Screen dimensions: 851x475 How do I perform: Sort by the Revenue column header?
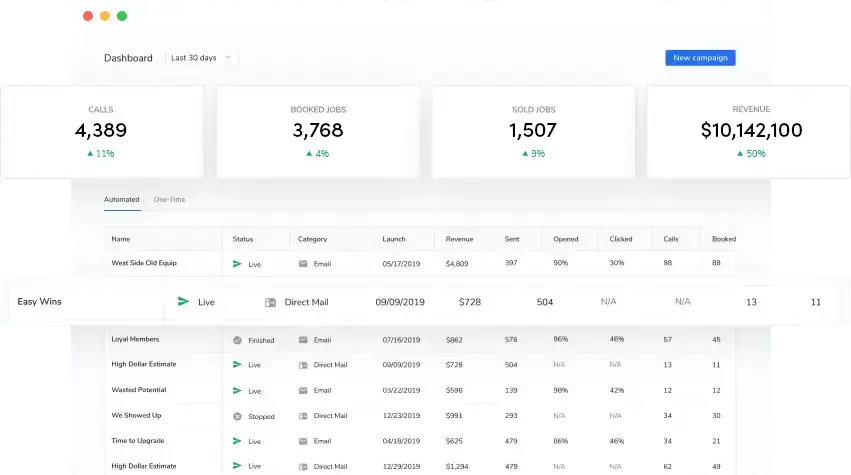click(x=459, y=239)
